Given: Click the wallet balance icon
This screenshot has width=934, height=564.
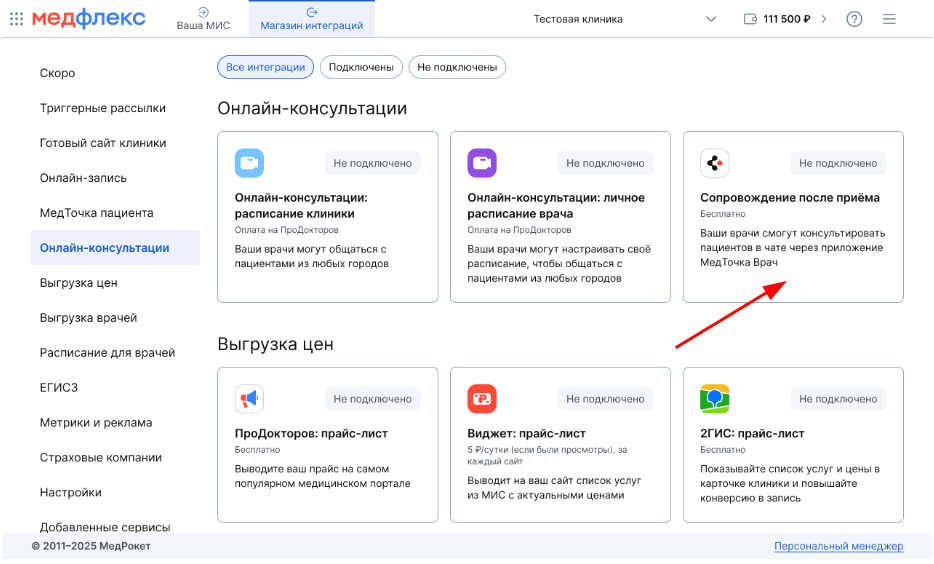Looking at the screenshot, I should pyautogui.click(x=751, y=19).
